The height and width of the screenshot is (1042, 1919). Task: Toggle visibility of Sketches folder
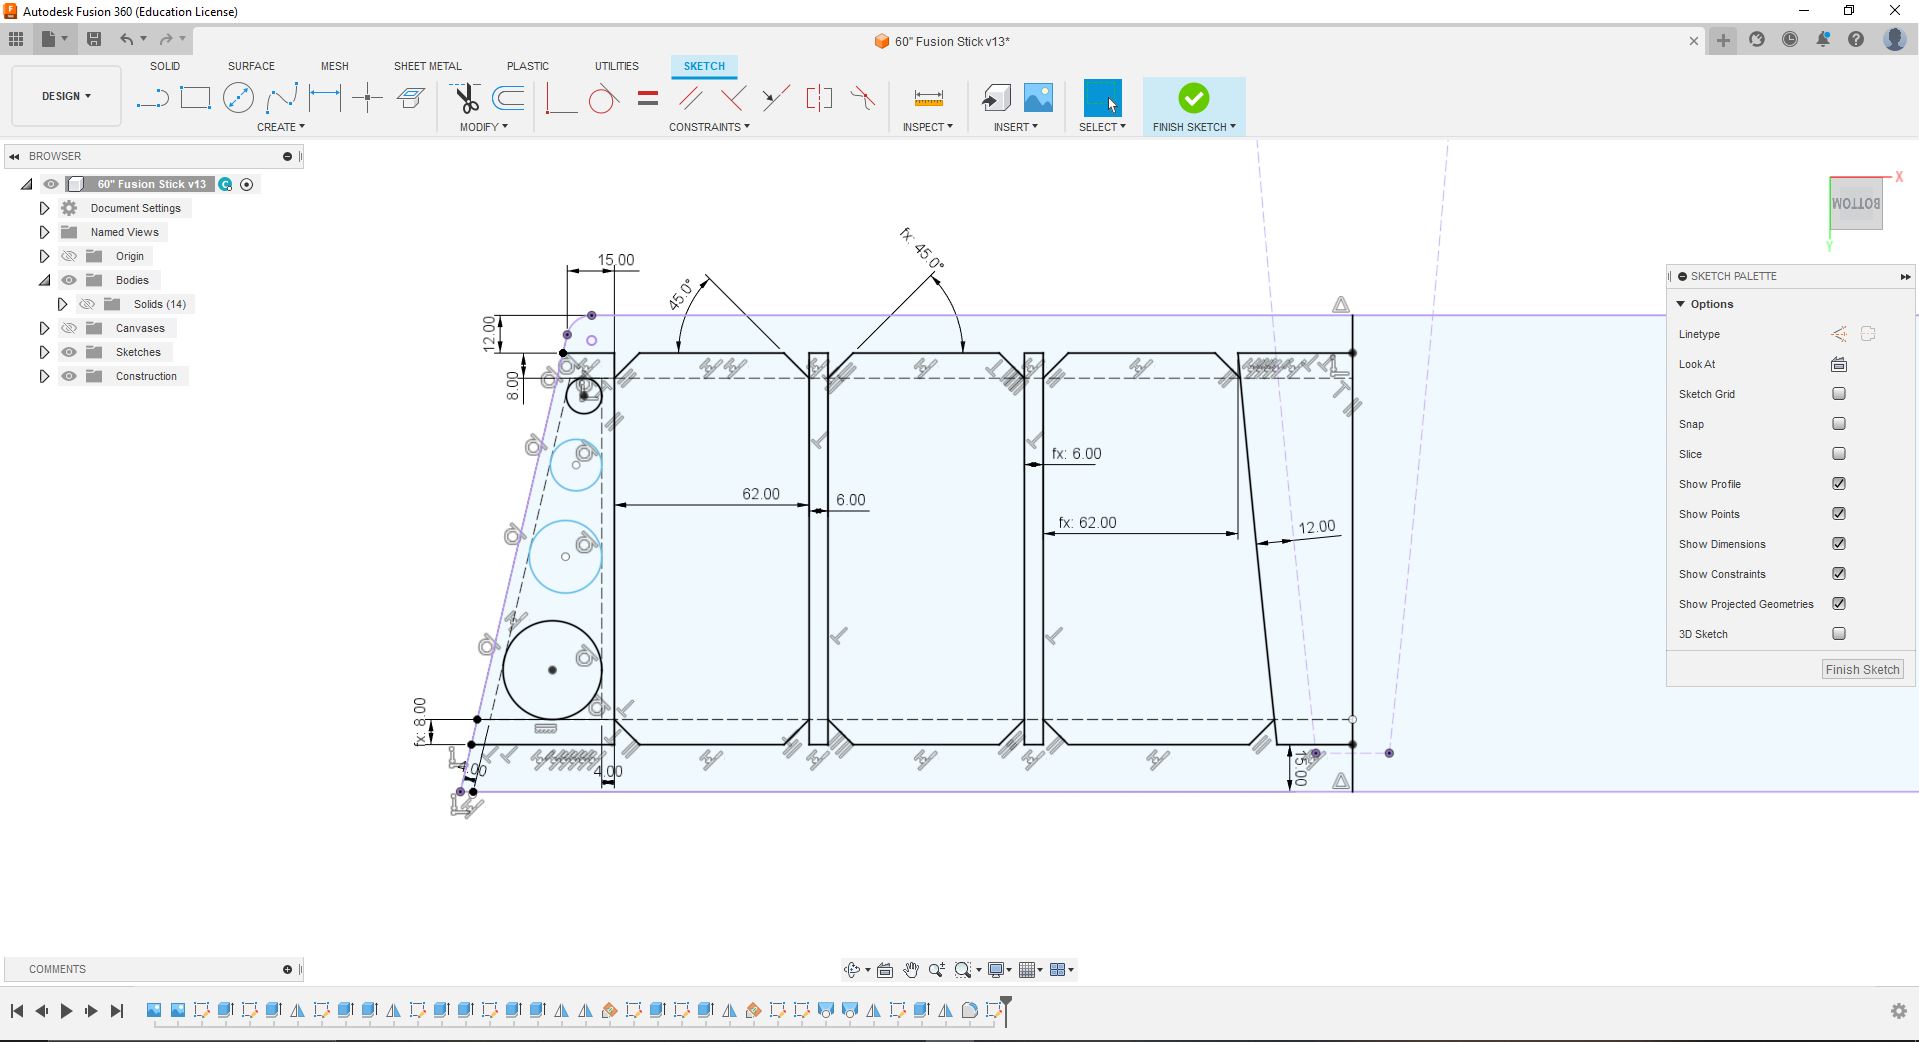69,352
